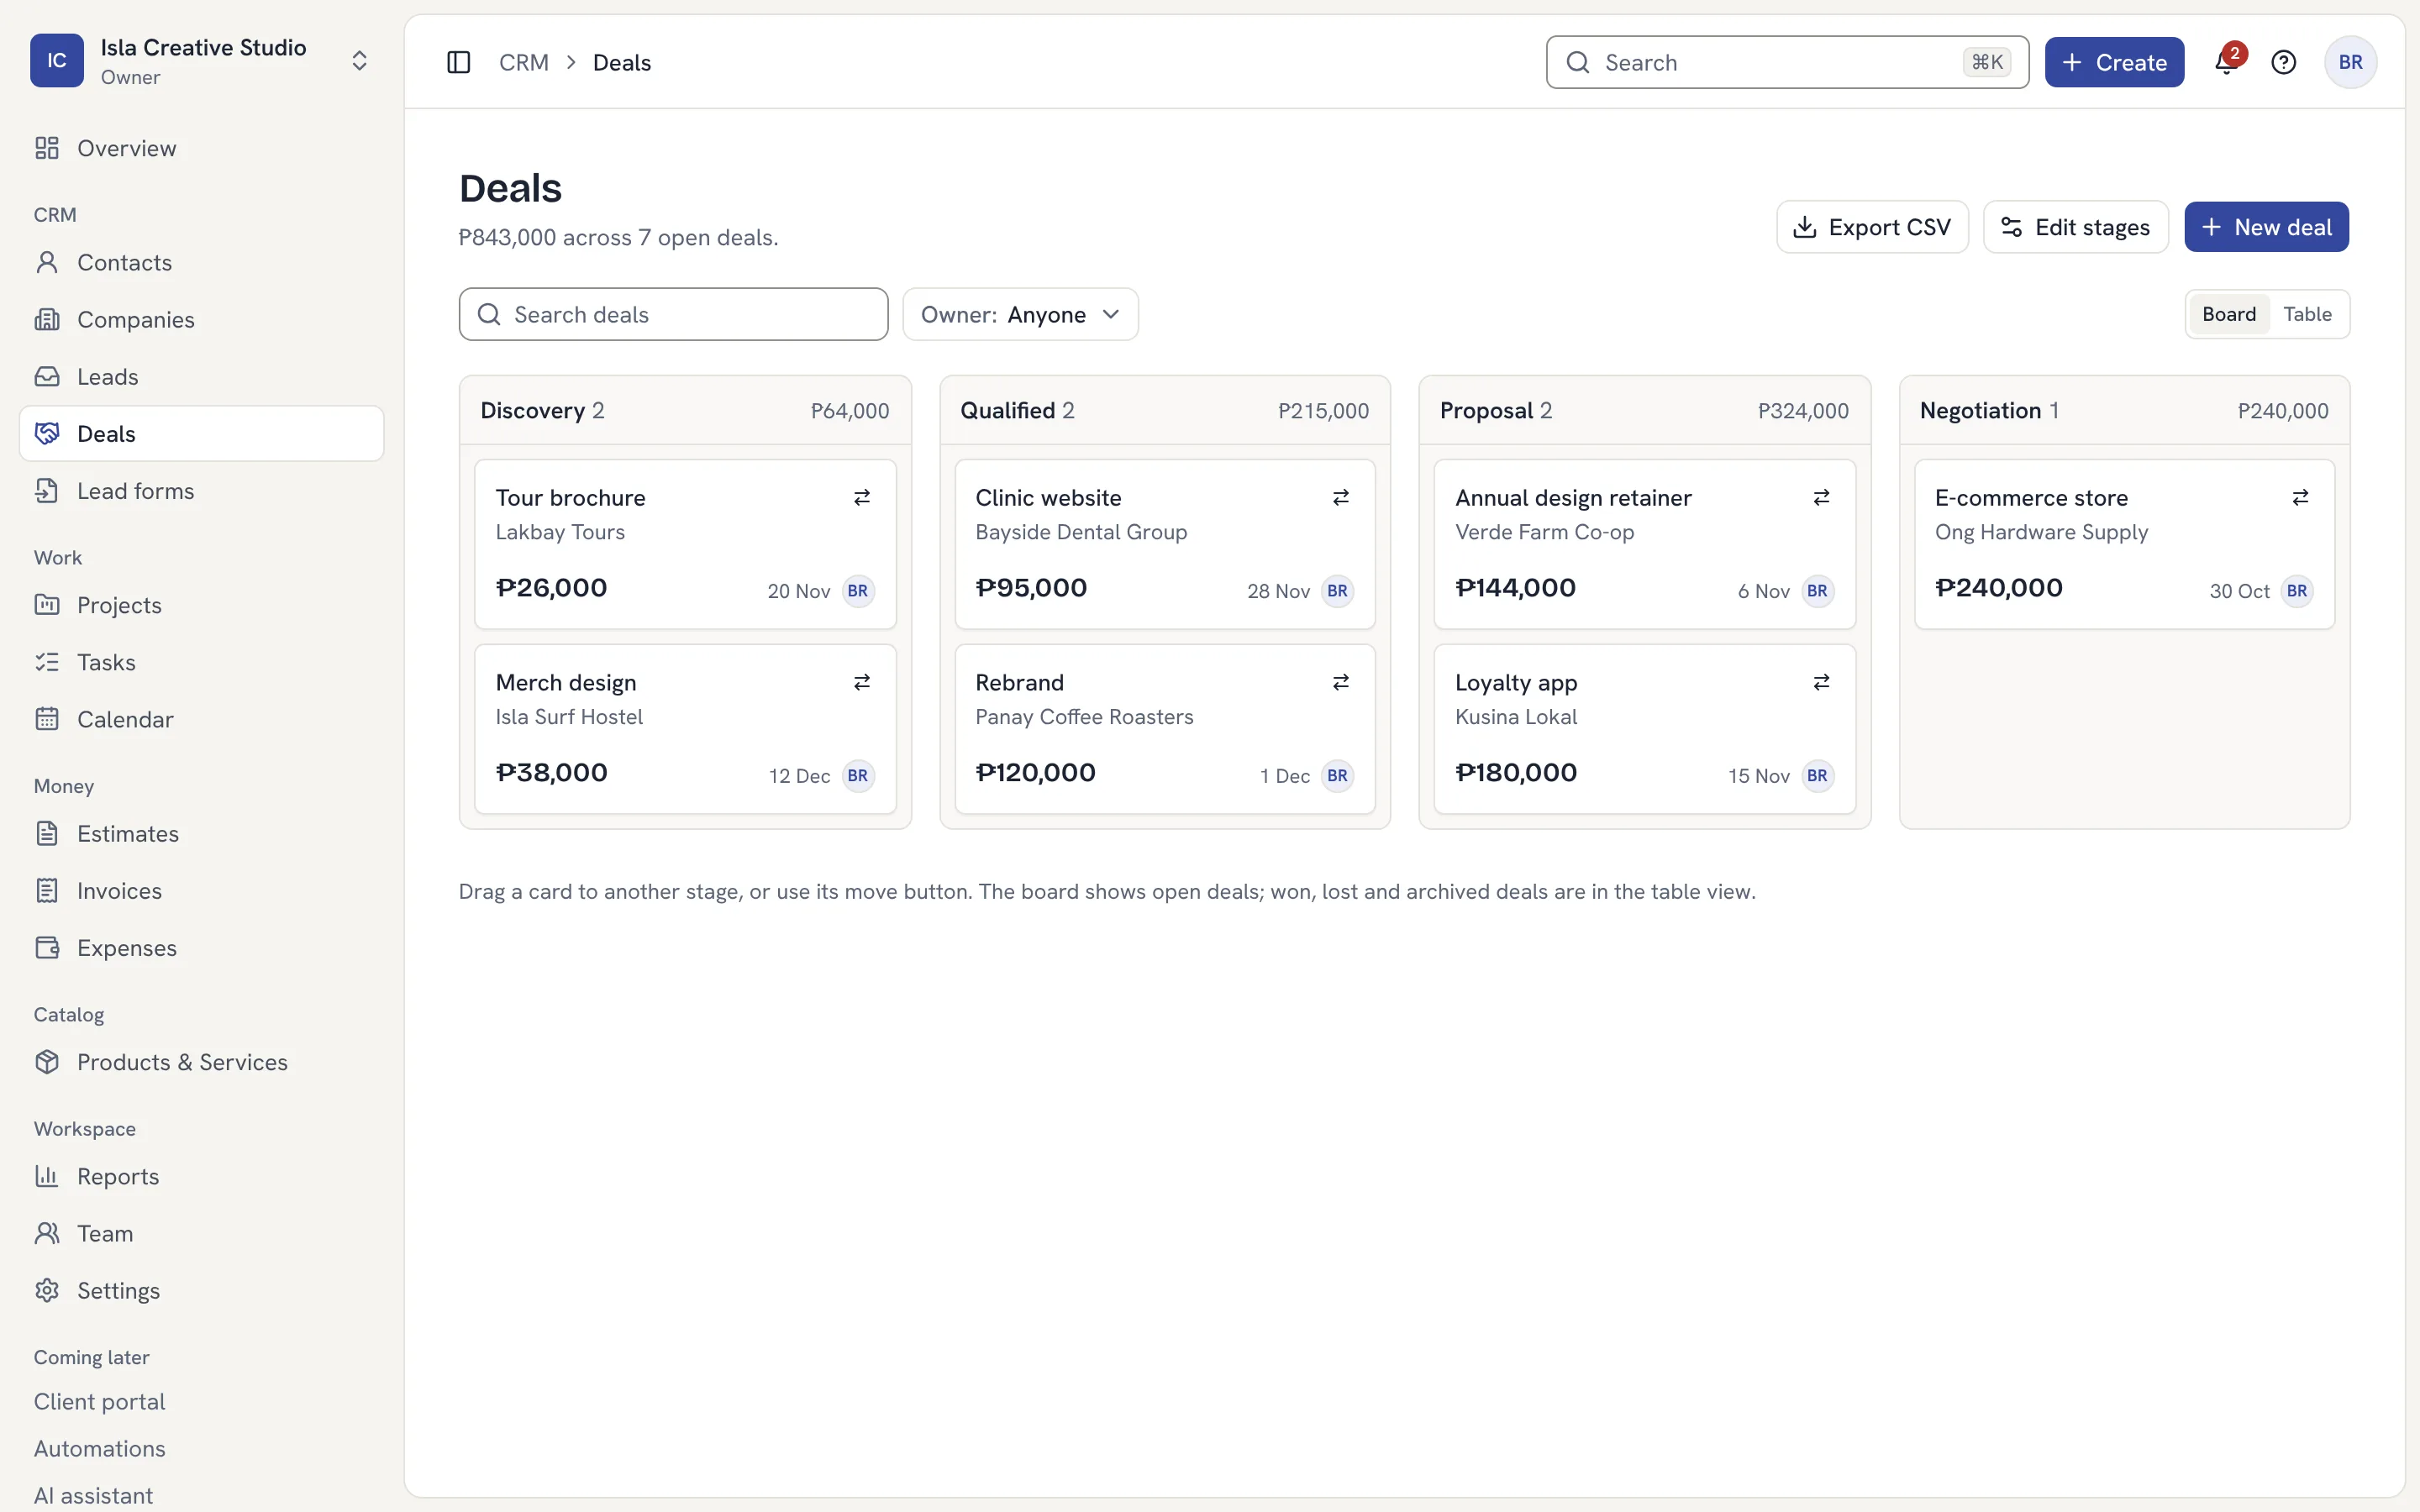Open the Owner: Anyone filter dropdown
Screen dimensions: 2420x1512
(1020, 315)
